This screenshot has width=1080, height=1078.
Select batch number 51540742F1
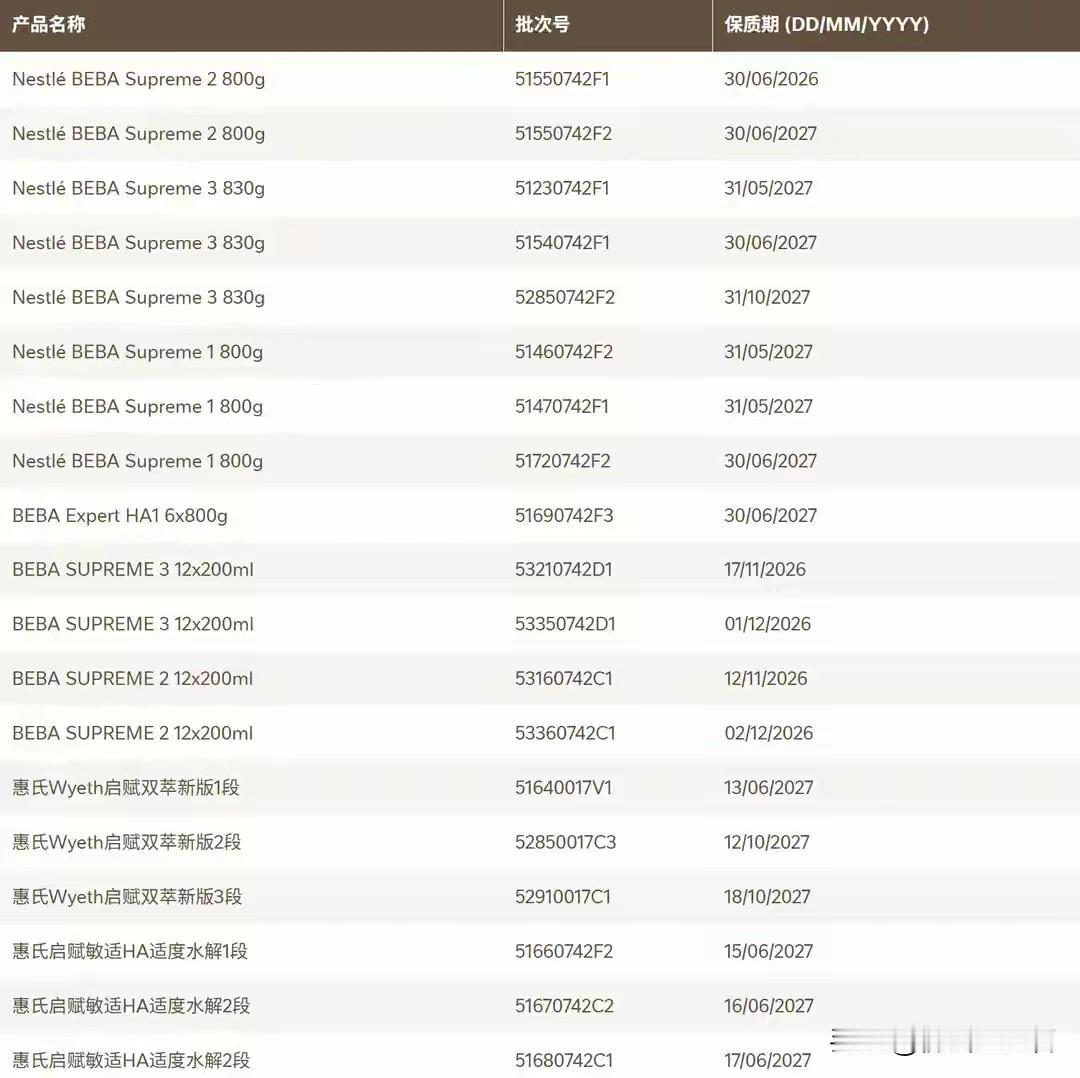(562, 242)
